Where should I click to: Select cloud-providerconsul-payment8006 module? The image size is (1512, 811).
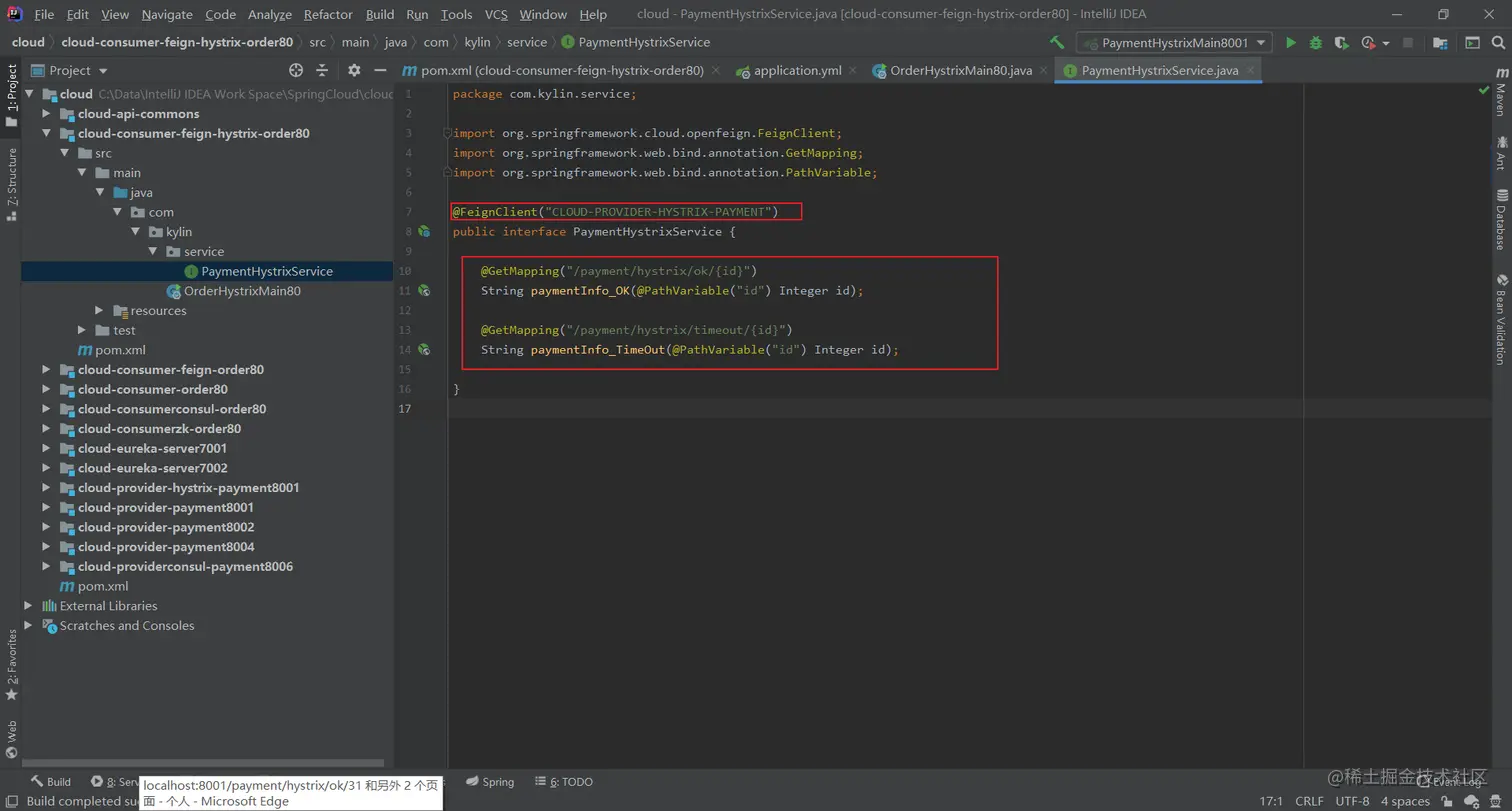pyautogui.click(x=185, y=567)
